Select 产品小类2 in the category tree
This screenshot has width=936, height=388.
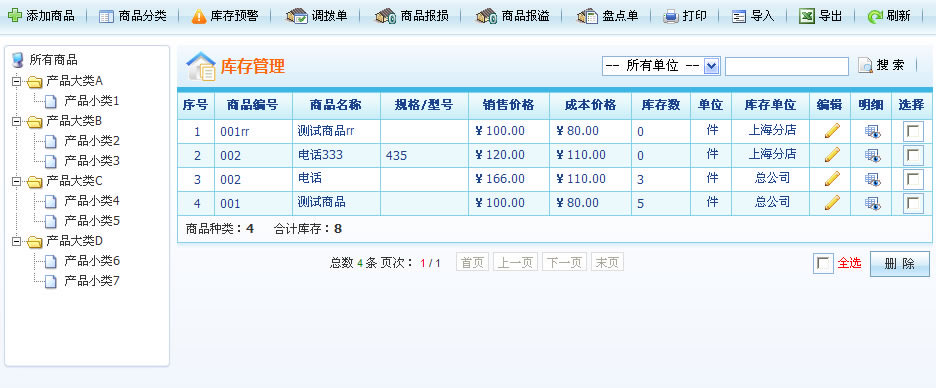pyautogui.click(x=92, y=141)
